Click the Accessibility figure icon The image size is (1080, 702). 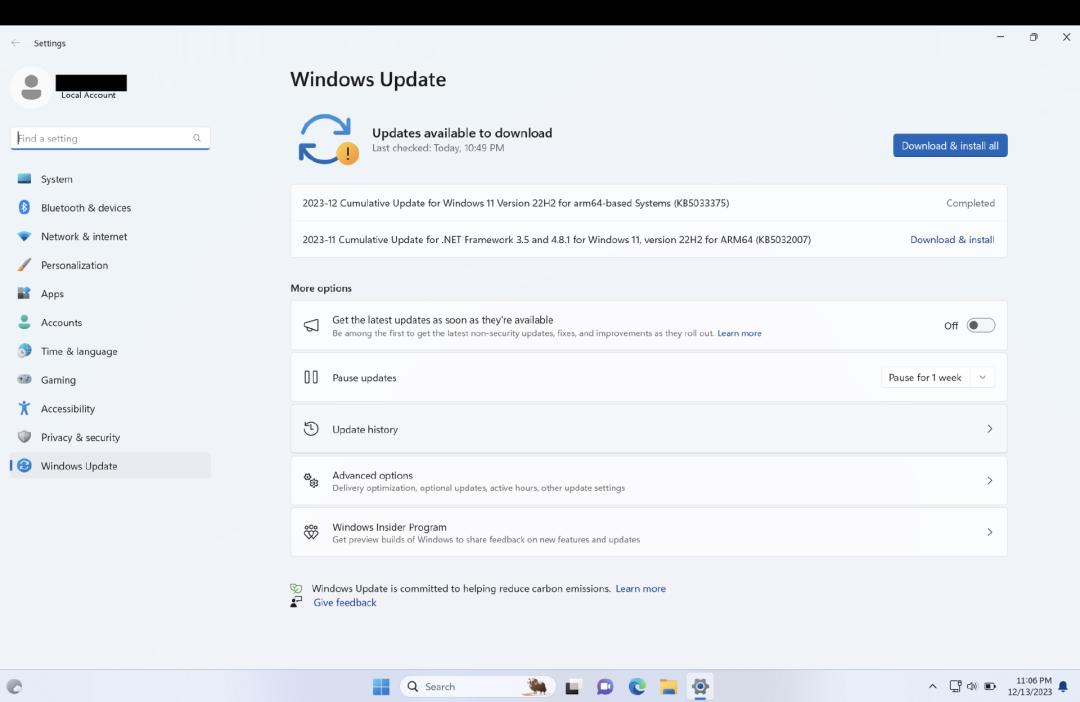tap(24, 408)
